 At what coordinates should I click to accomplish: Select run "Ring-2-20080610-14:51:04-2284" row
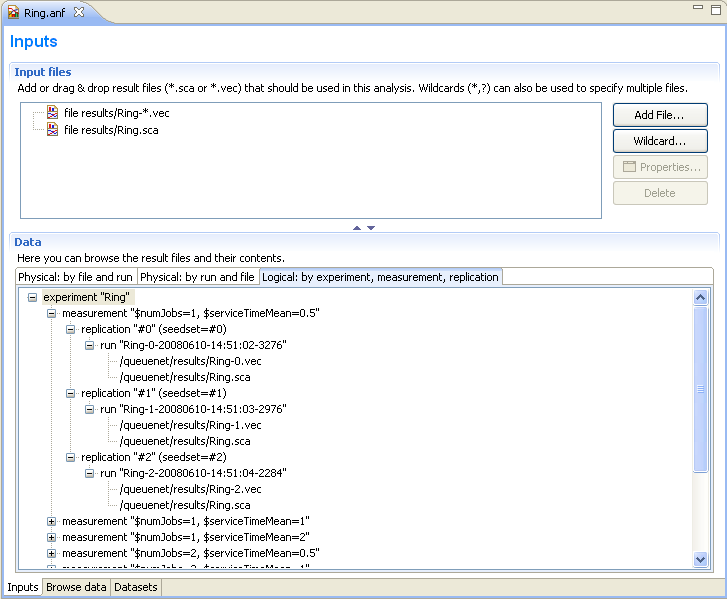tap(193, 473)
